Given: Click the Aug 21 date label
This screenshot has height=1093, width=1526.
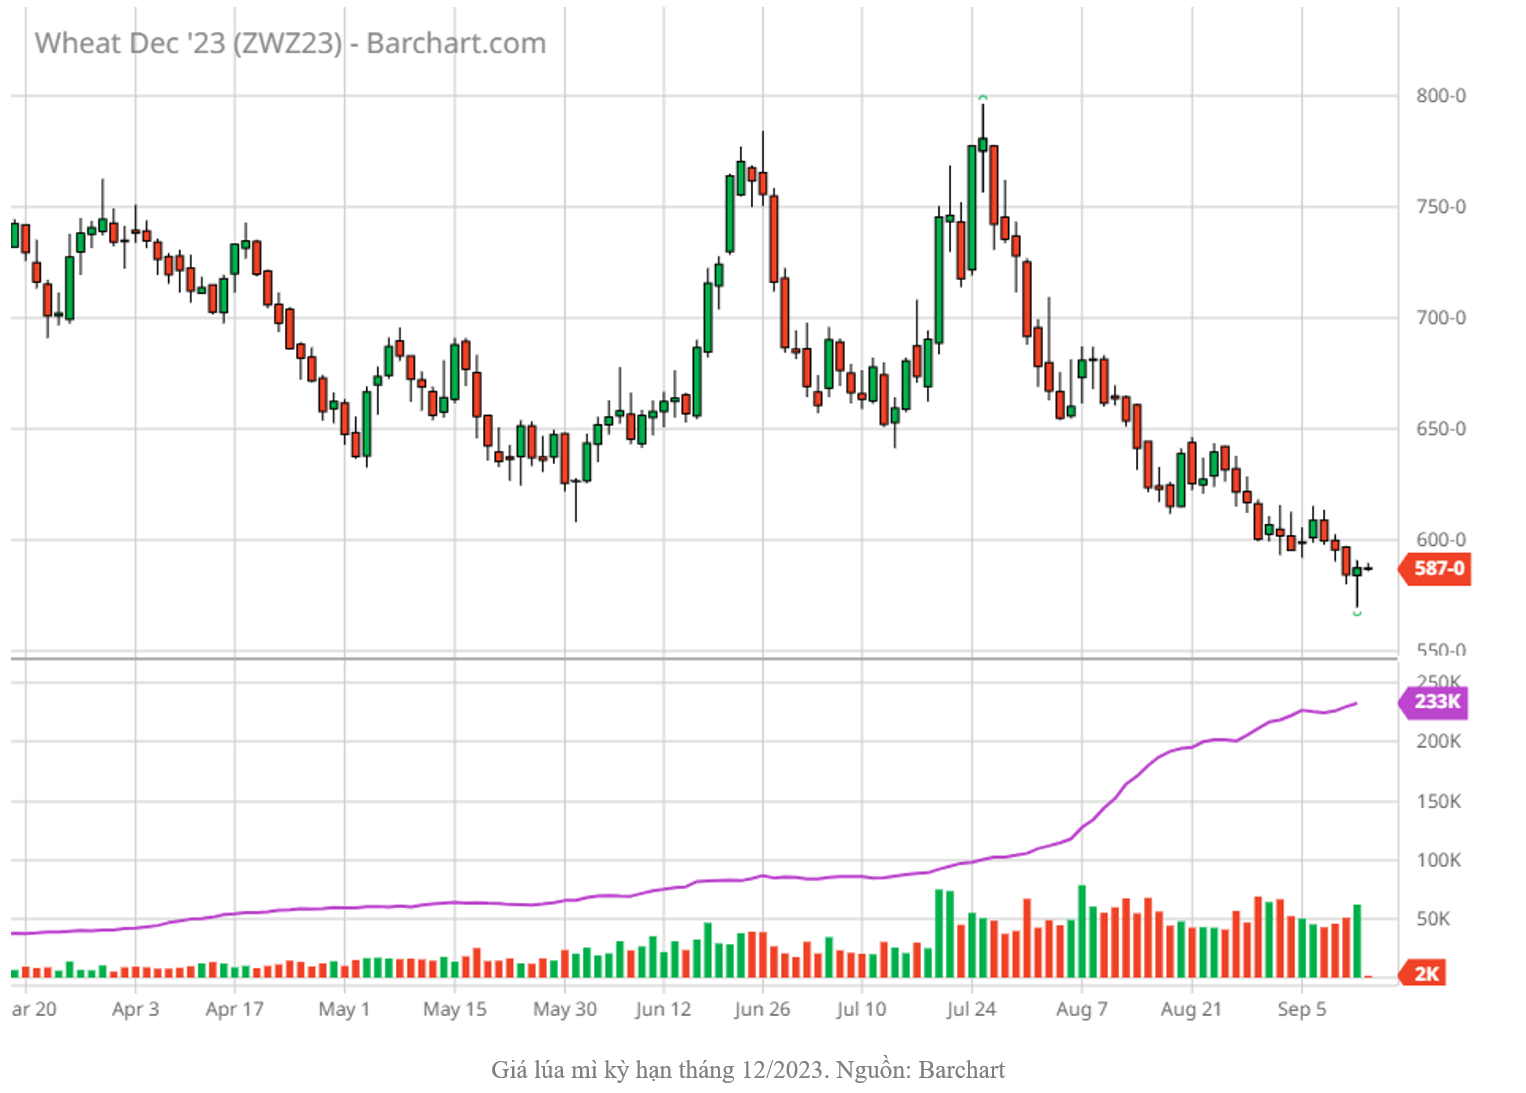Looking at the screenshot, I should pyautogui.click(x=1191, y=1009).
